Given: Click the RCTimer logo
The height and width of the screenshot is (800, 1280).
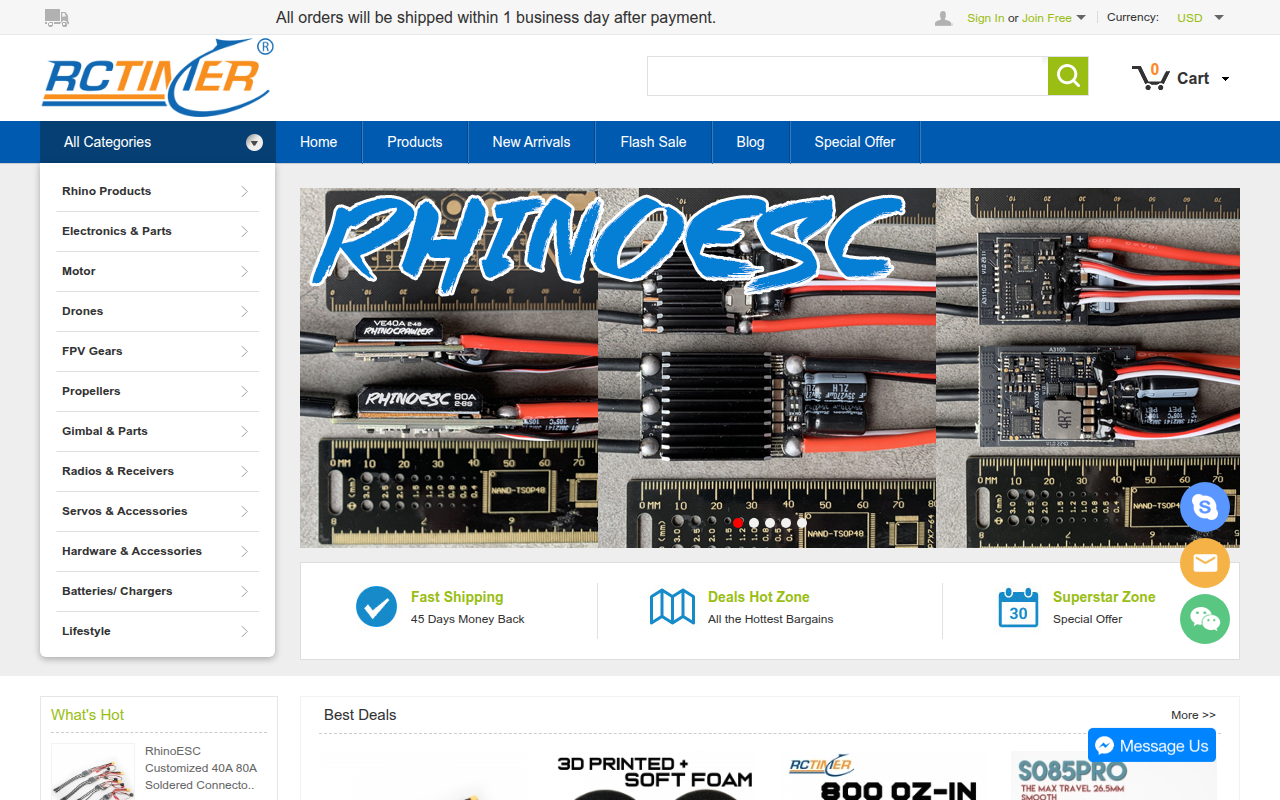Looking at the screenshot, I should tap(157, 77).
